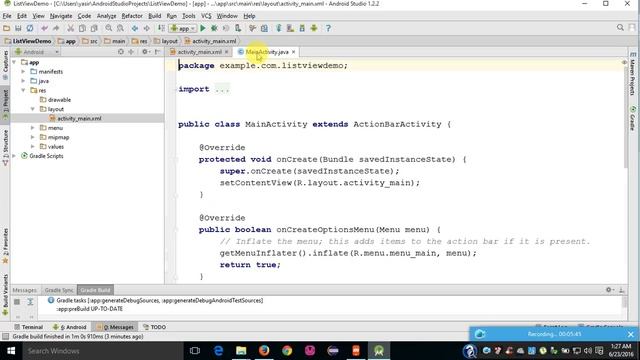Close the MainActivity.java tab
Viewport: 640px width, 360px height.
tap(293, 52)
